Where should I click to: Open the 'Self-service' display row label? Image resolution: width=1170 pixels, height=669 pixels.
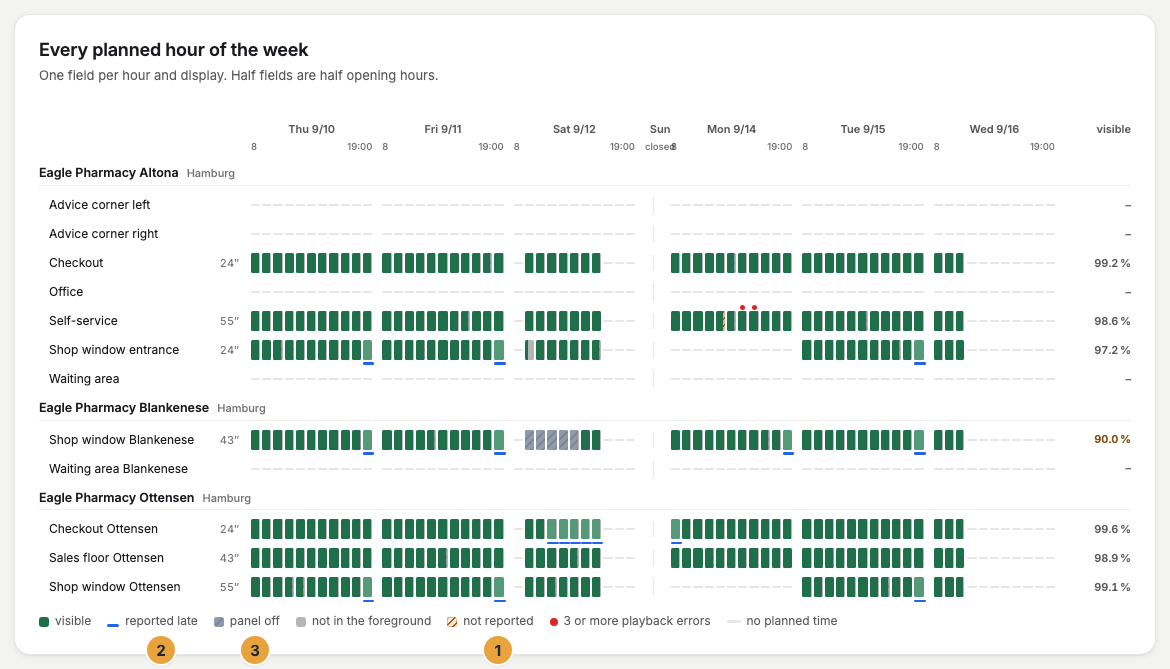coord(84,321)
